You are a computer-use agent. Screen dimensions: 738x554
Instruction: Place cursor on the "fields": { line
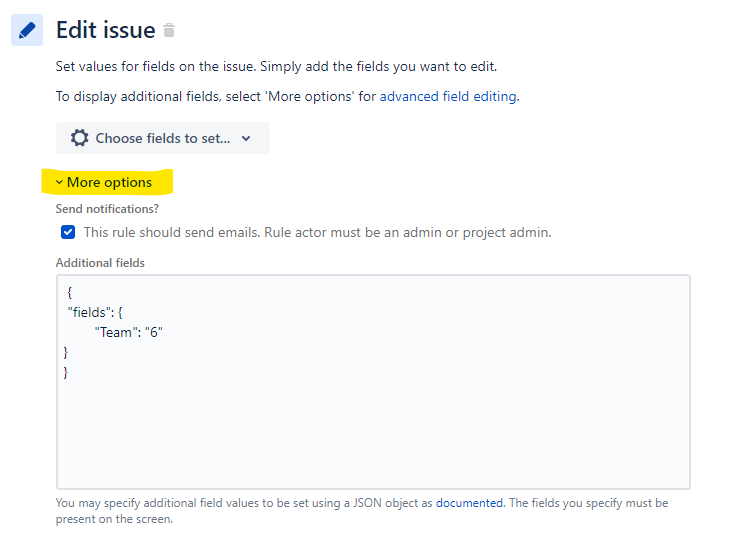[x=95, y=313]
